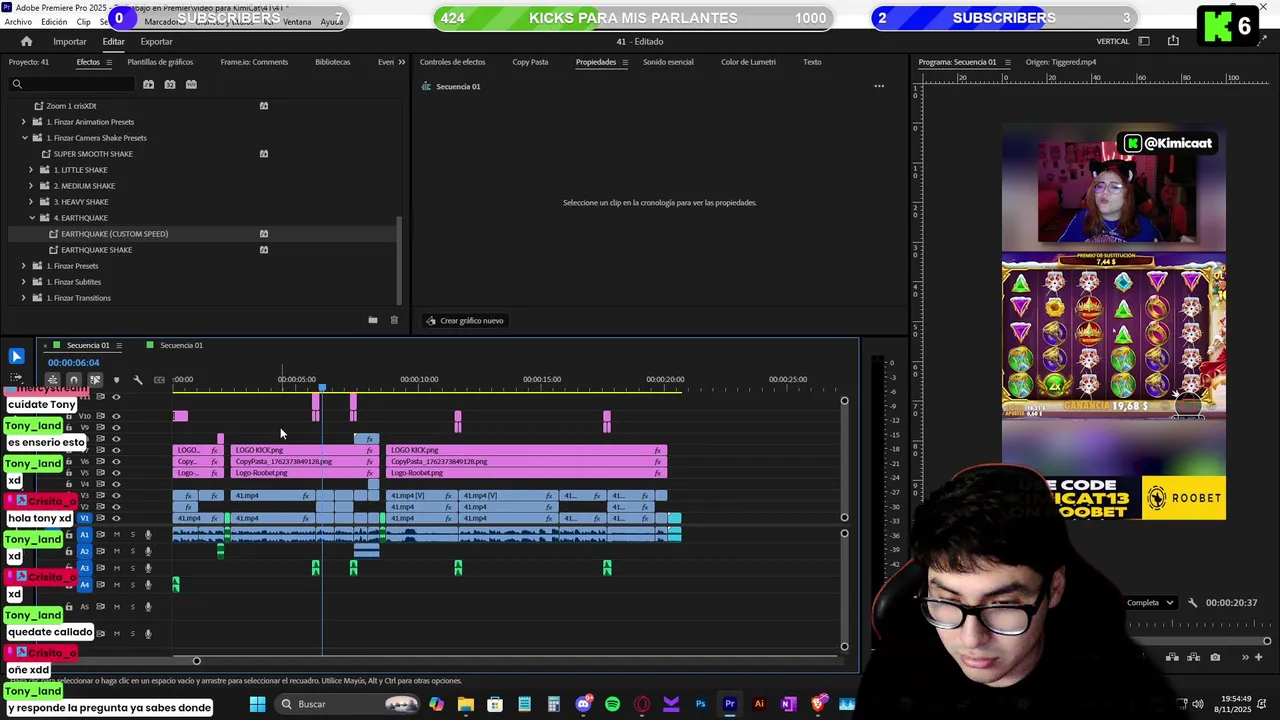Toggle Linked Selection in timeline toolbar
The width and height of the screenshot is (1280, 720).
click(x=95, y=380)
